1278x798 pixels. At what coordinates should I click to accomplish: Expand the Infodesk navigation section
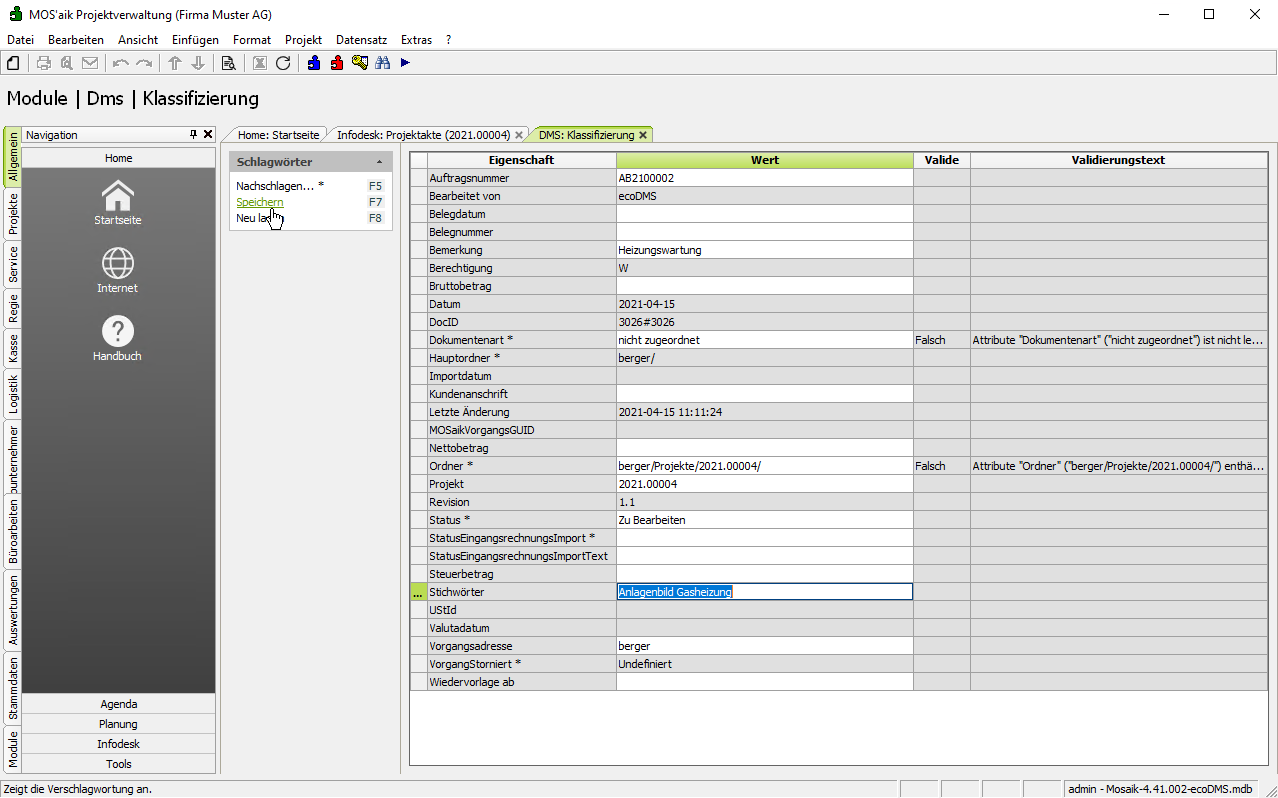click(x=118, y=744)
